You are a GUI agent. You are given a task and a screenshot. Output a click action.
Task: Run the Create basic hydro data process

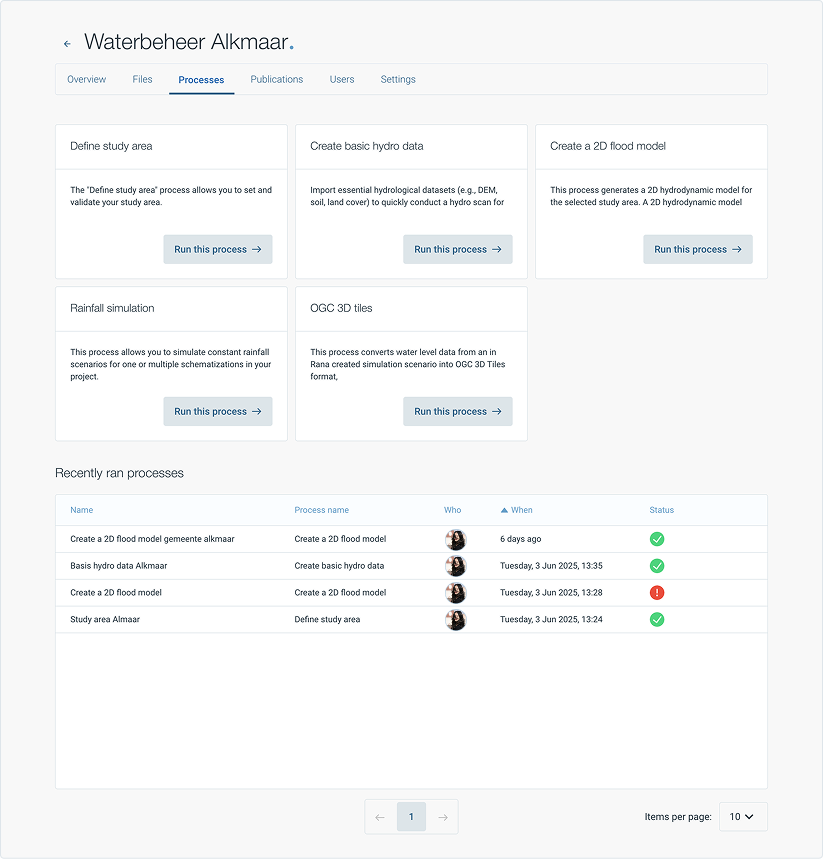click(457, 250)
